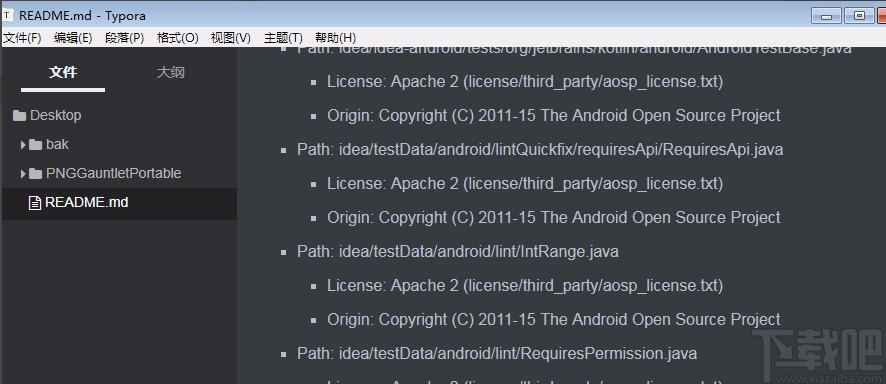Open the 视图(V) menu
Image resolution: width=886 pixels, height=384 pixels.
231,38
